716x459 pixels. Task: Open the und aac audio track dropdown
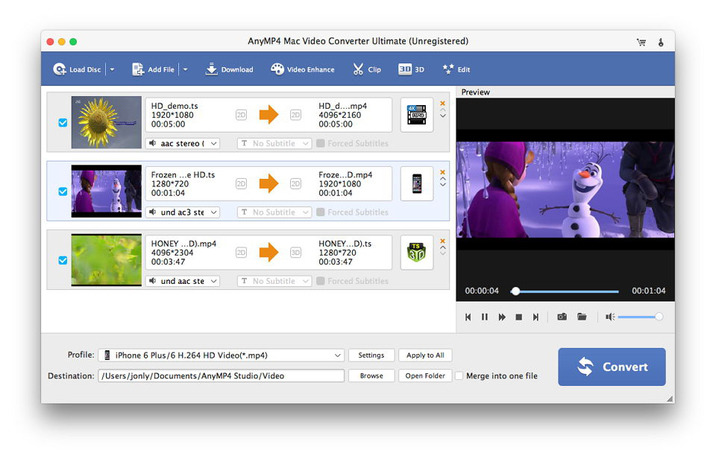183,281
